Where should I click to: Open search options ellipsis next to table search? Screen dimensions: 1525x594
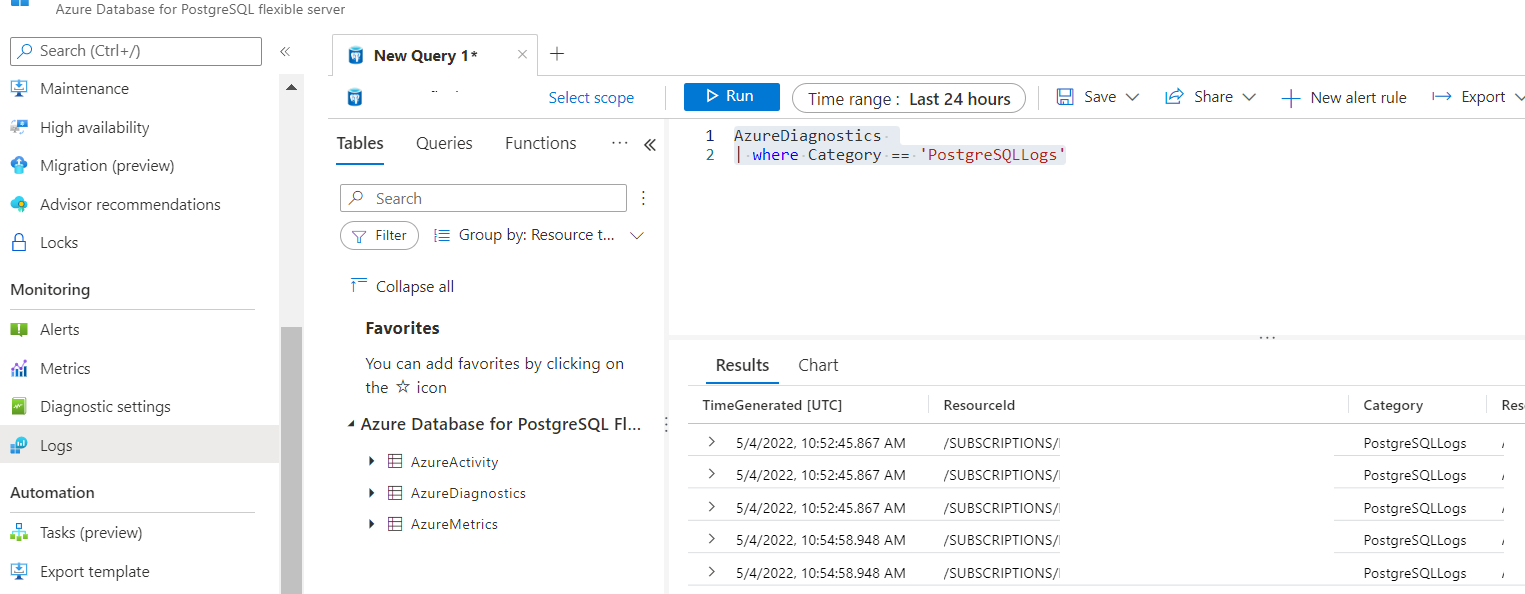[x=644, y=198]
